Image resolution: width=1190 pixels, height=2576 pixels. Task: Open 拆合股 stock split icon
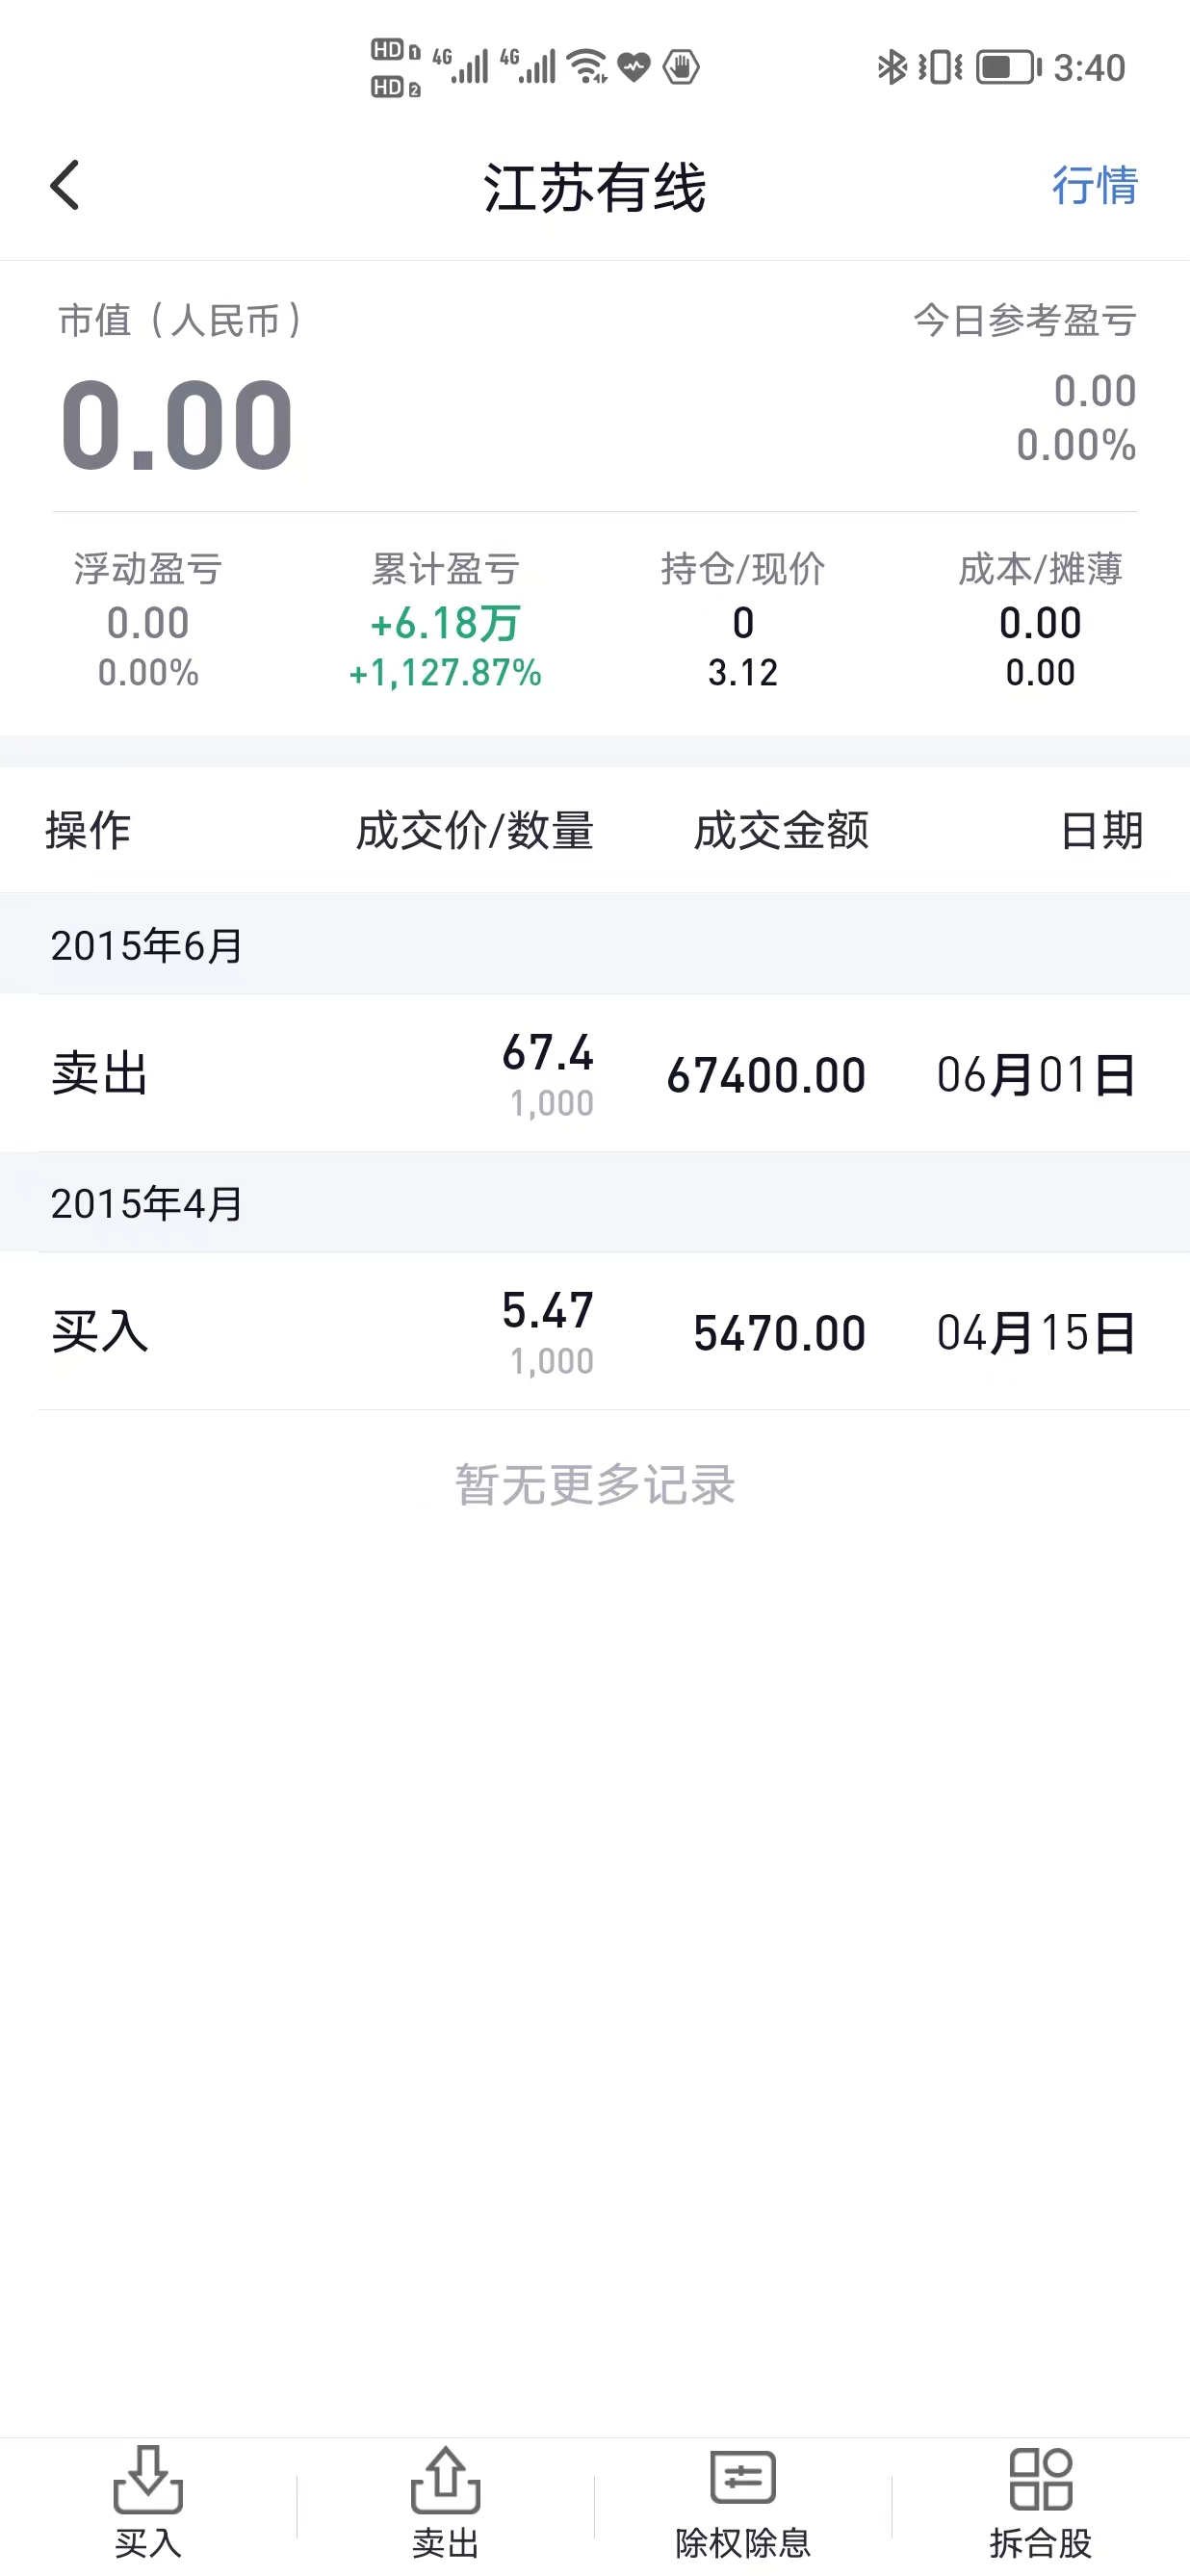pos(1040,2480)
